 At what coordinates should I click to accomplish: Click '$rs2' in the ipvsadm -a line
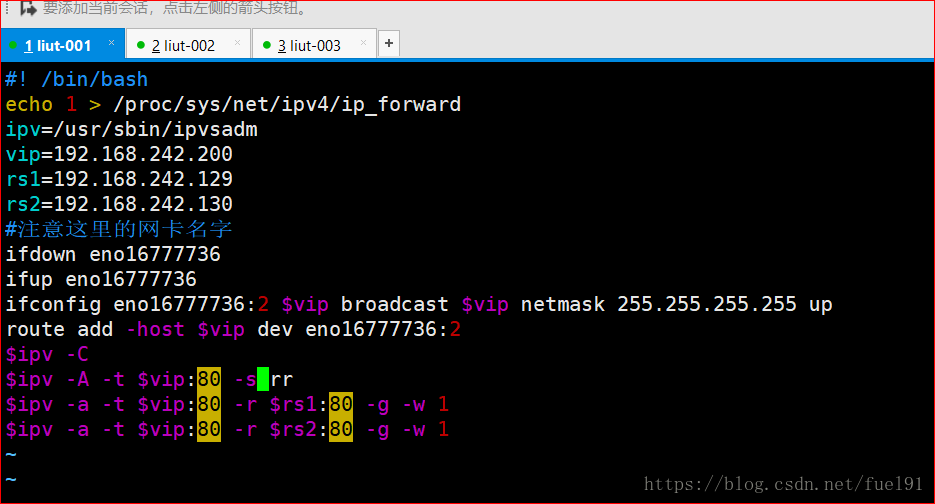coord(293,430)
